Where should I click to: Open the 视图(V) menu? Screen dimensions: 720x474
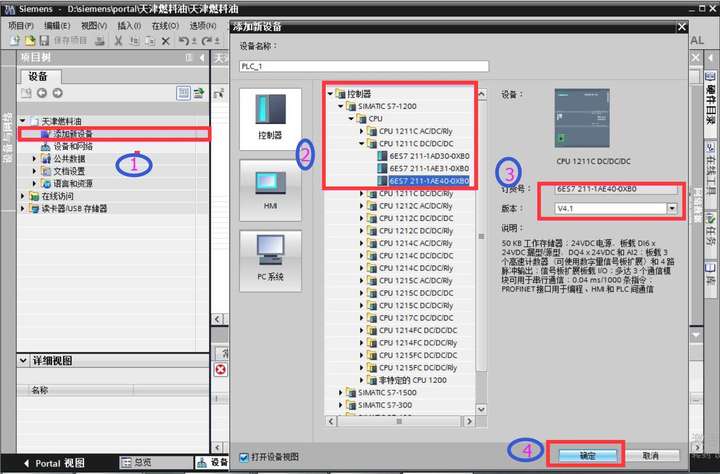click(x=94, y=26)
